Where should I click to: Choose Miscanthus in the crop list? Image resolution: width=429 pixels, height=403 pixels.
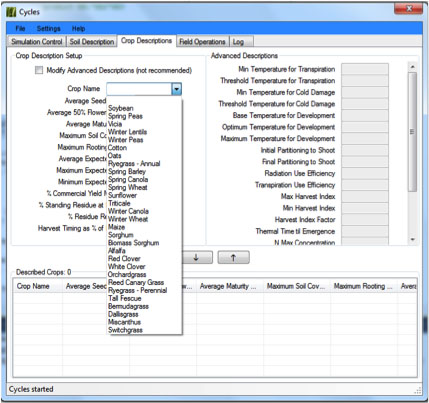point(124,322)
